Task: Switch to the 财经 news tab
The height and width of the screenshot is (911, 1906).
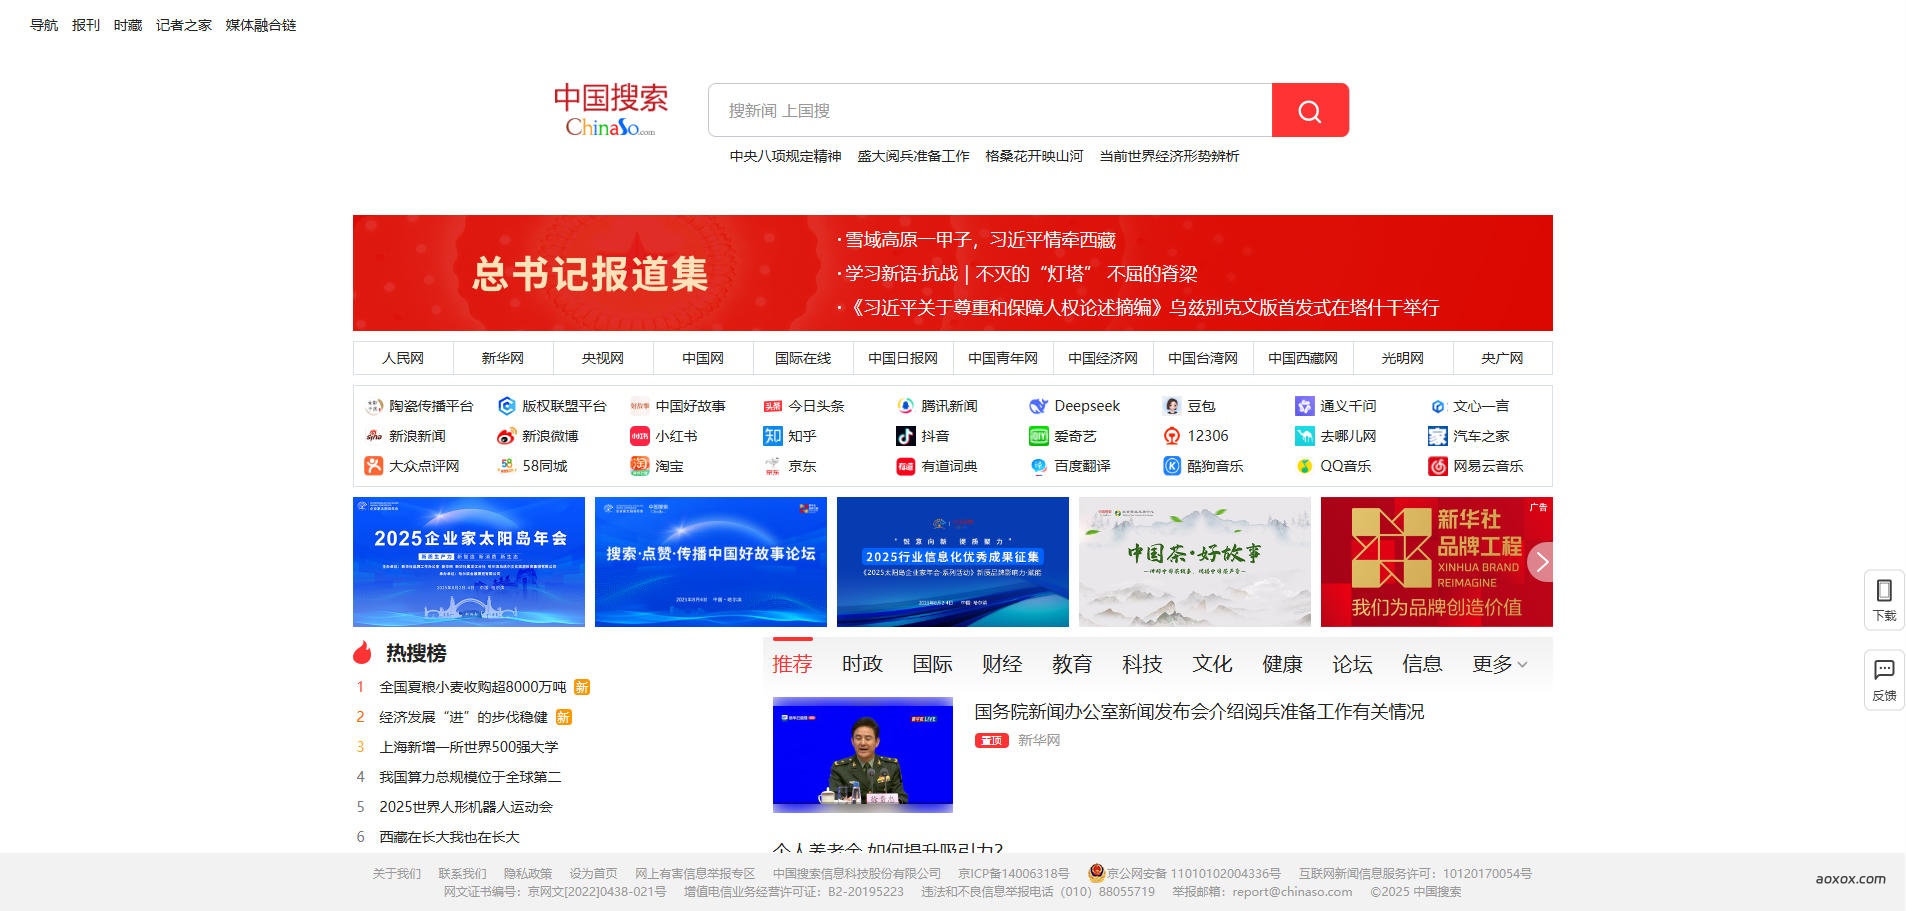Action: tap(1002, 664)
